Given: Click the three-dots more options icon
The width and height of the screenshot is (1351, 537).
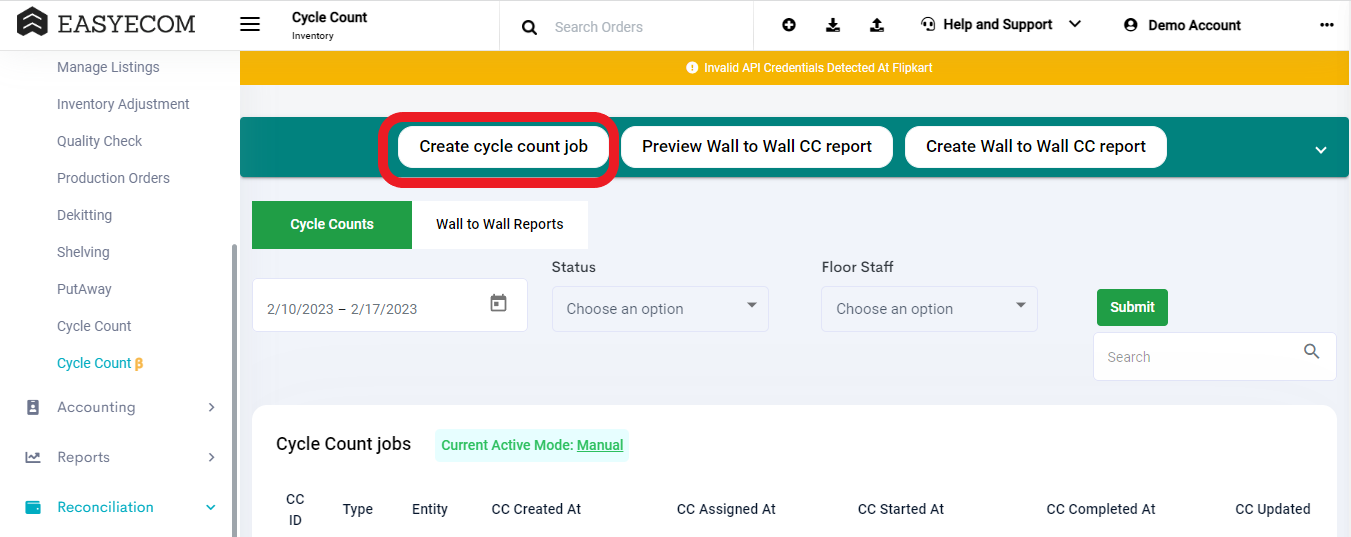Looking at the screenshot, I should point(1327,25).
